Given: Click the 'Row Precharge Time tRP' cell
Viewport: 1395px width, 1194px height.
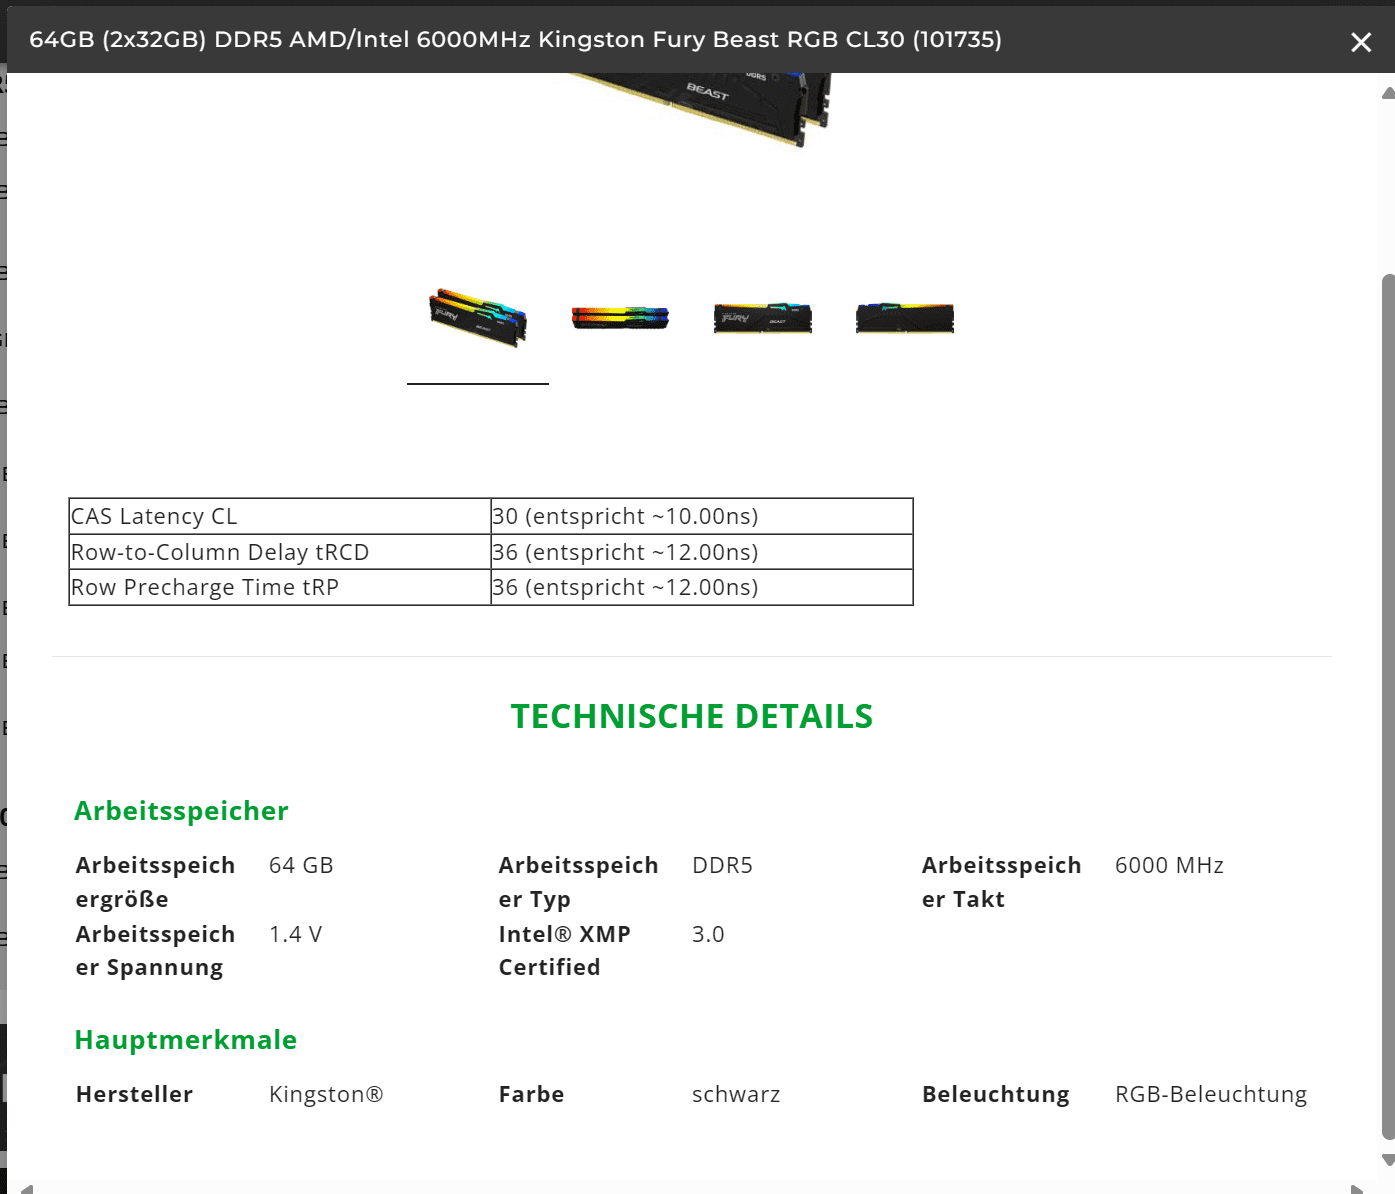Looking at the screenshot, I should (280, 587).
